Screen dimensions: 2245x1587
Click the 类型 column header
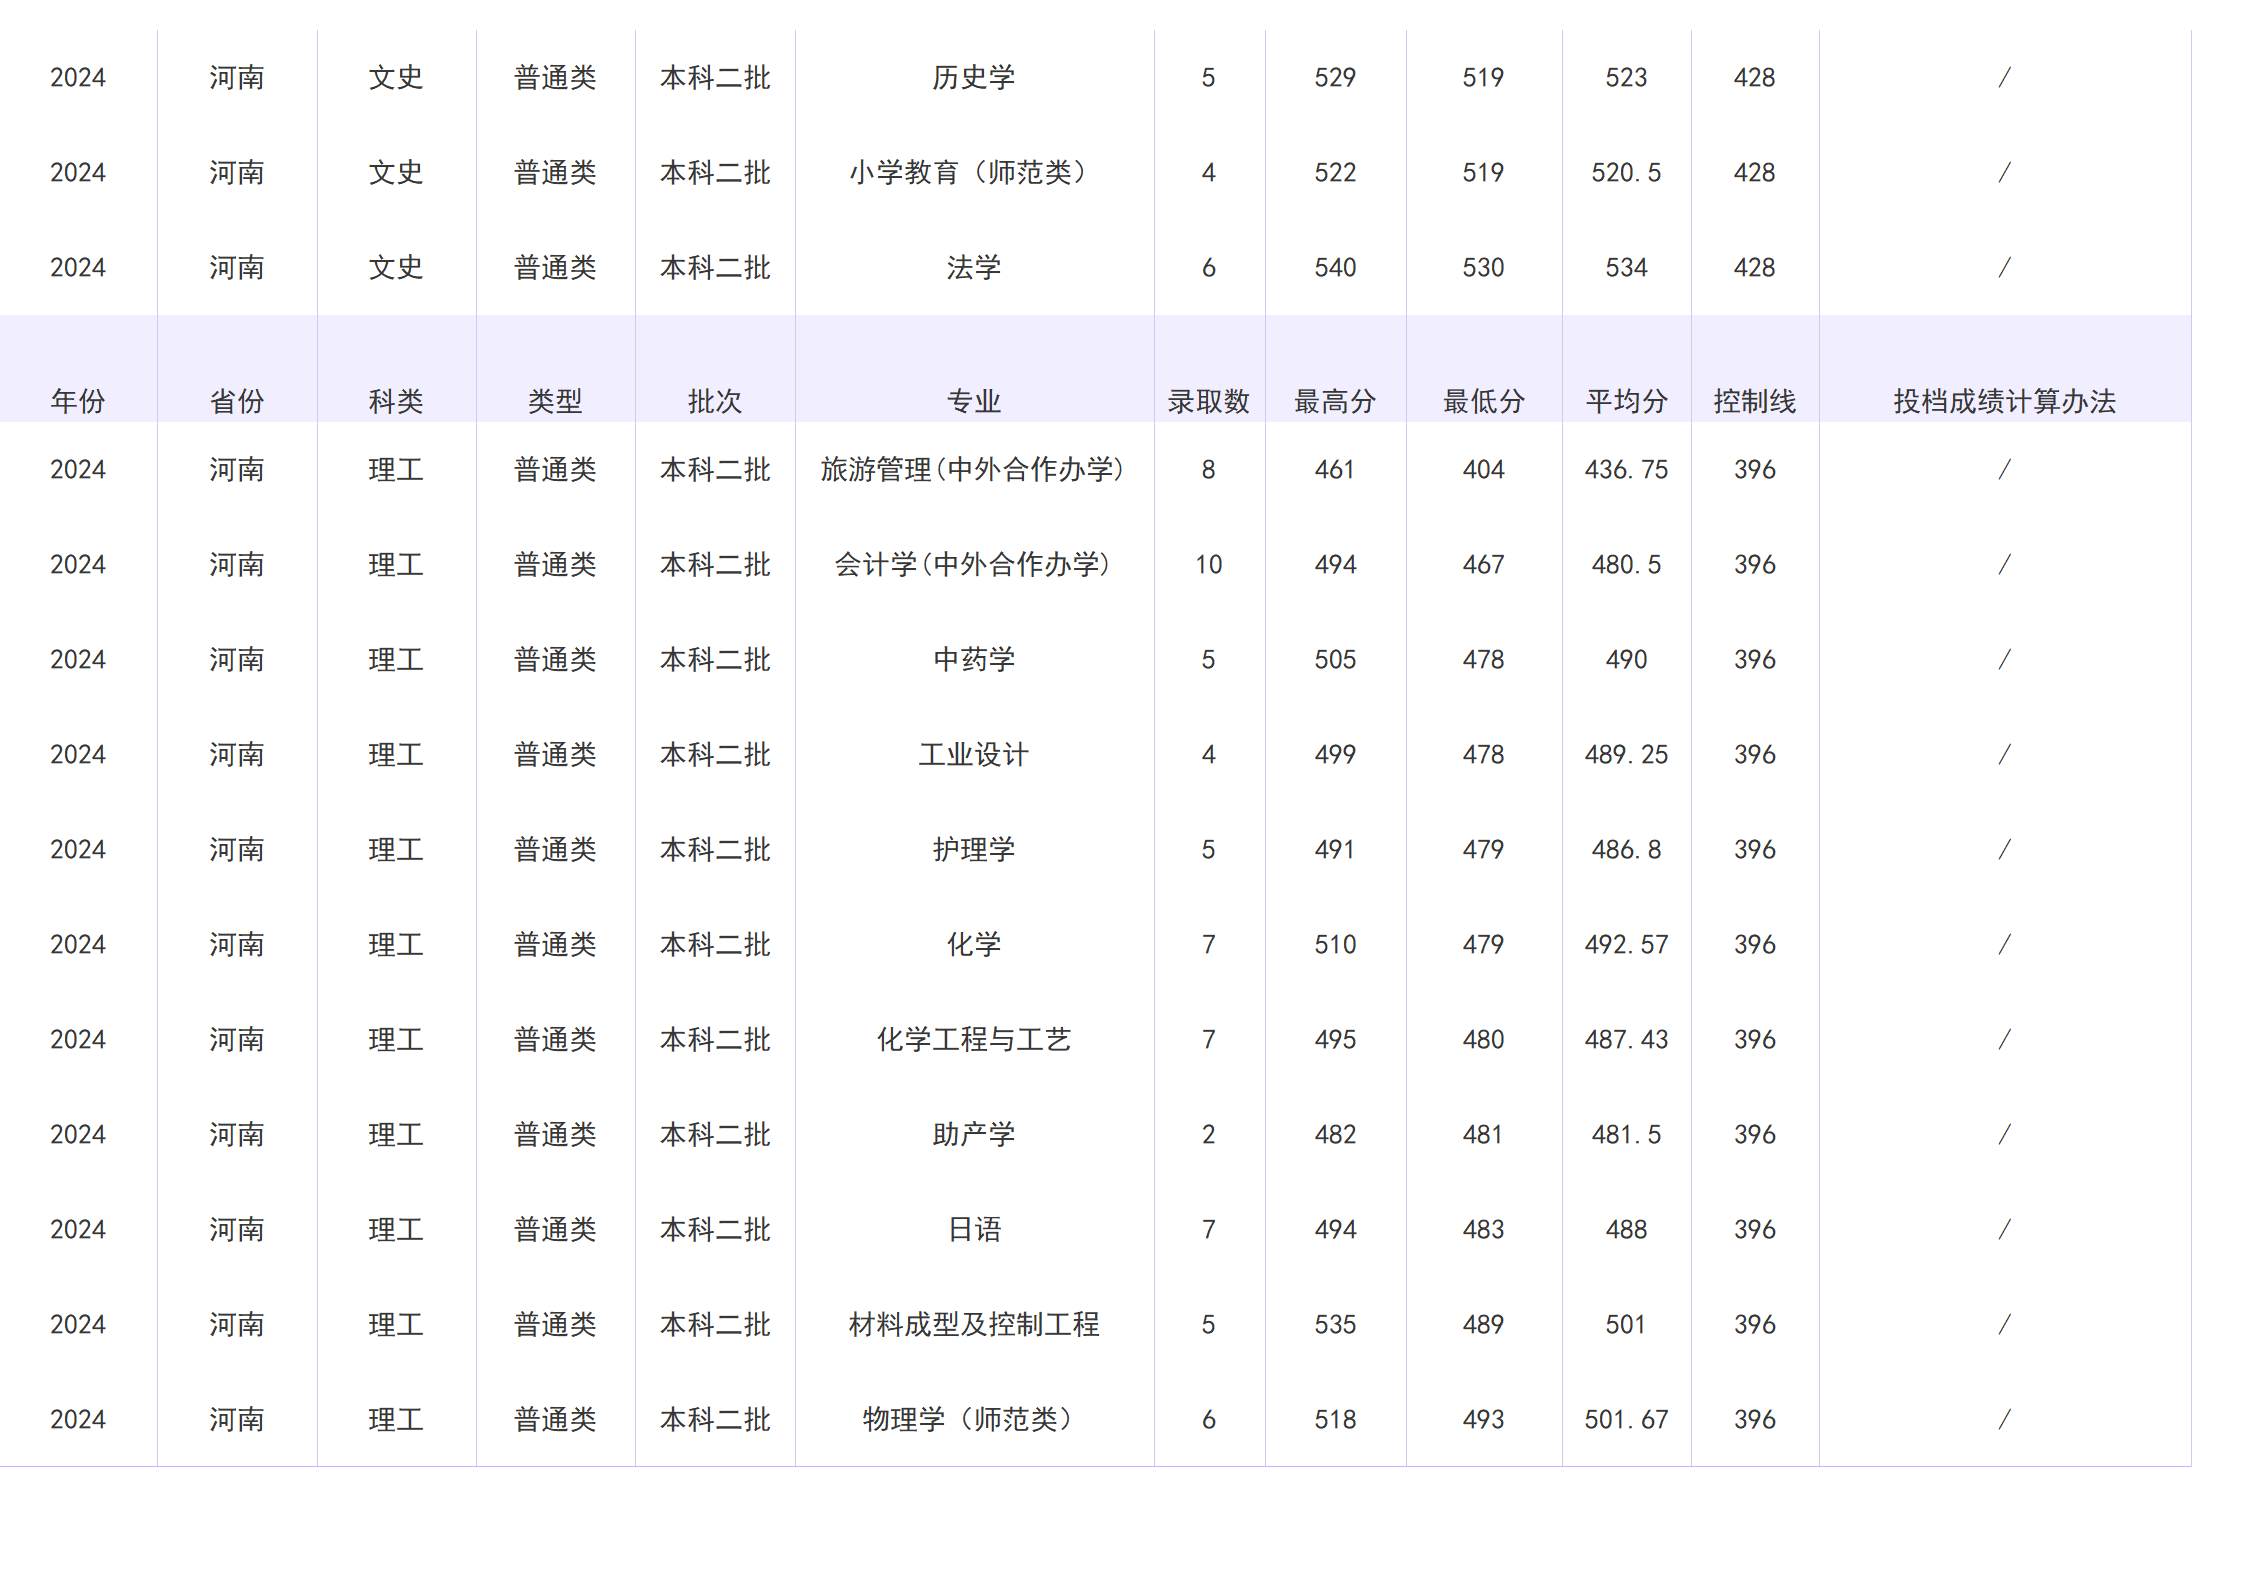point(555,399)
